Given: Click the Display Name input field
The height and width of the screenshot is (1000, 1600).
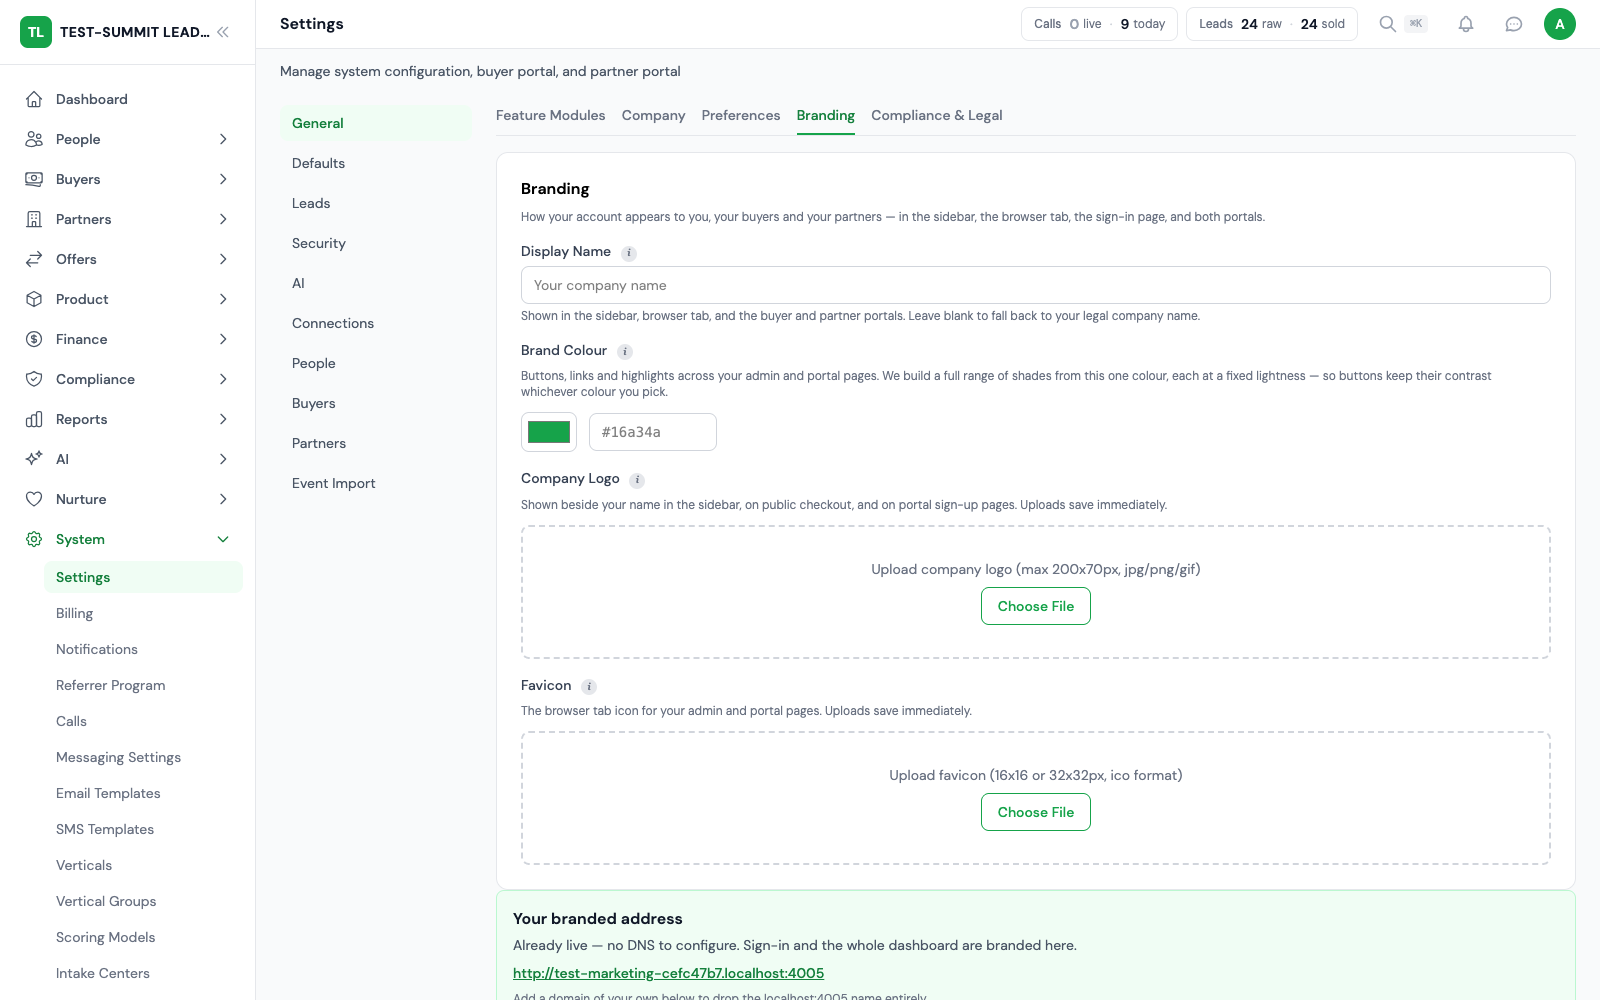Looking at the screenshot, I should pyautogui.click(x=1036, y=285).
